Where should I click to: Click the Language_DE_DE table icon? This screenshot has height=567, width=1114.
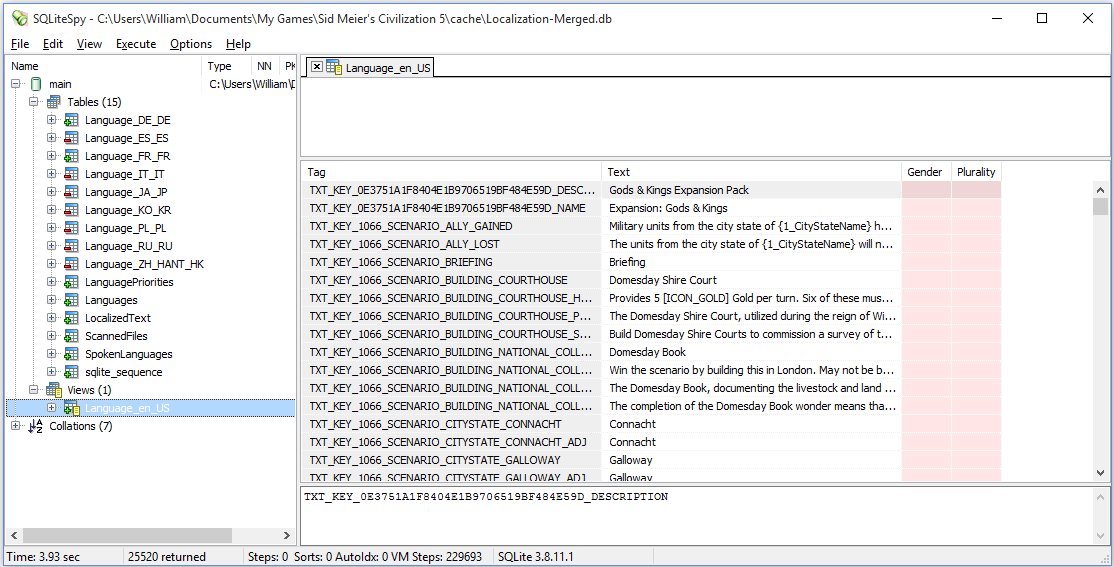pos(71,120)
